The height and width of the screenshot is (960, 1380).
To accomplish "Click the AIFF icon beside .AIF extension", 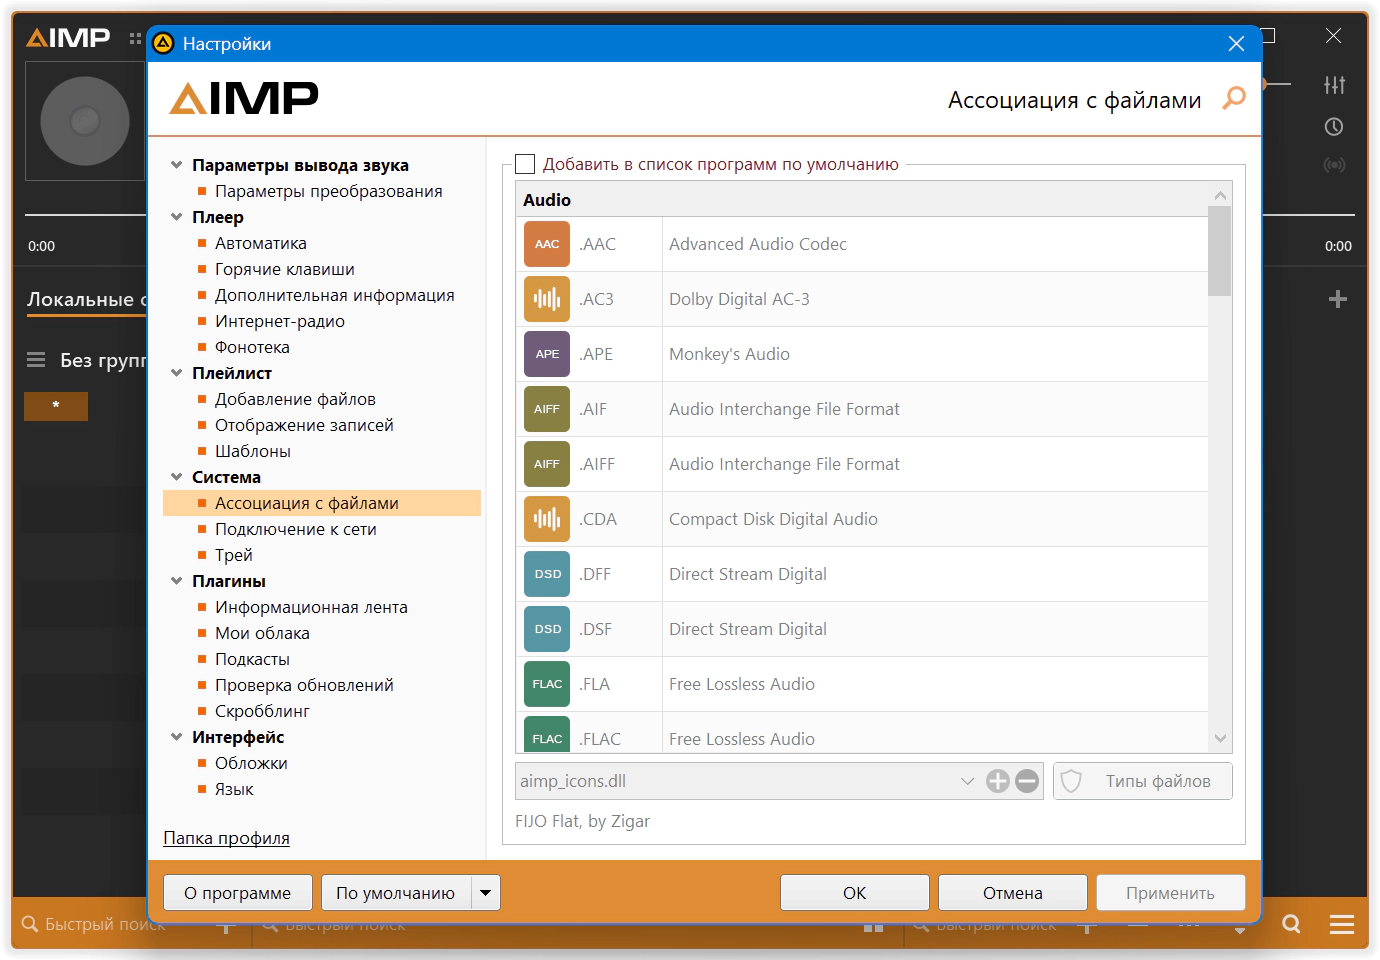I will (x=547, y=409).
